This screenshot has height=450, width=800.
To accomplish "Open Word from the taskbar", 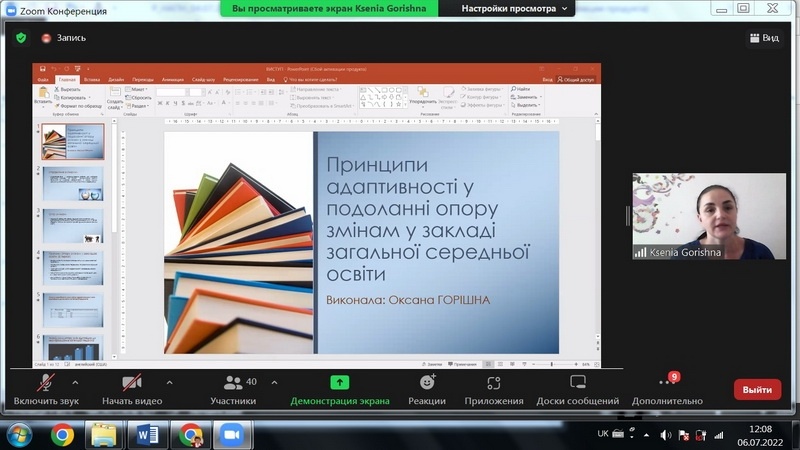I will 148,435.
